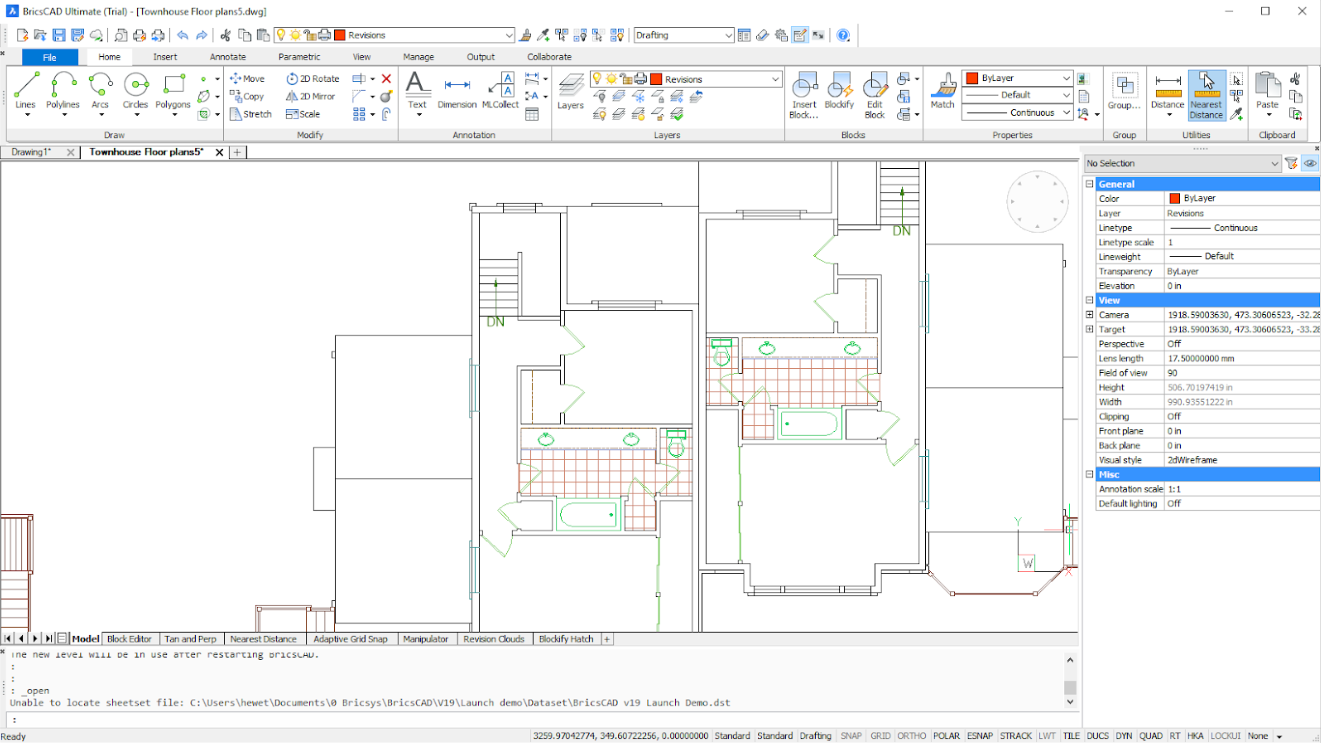Open the No Selection dropdown
The width and height of the screenshot is (1321, 743).
[x=1182, y=163]
